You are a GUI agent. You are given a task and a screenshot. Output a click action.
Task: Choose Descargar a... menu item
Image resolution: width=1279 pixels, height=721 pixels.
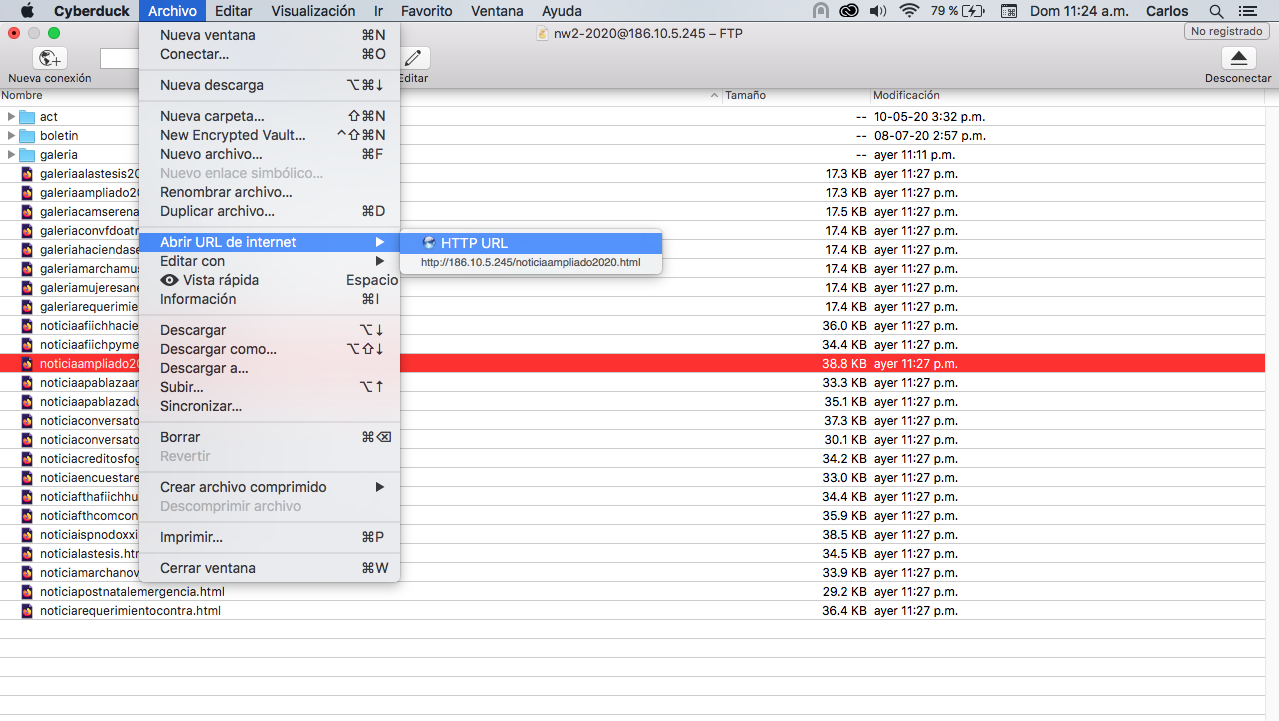tap(269, 368)
